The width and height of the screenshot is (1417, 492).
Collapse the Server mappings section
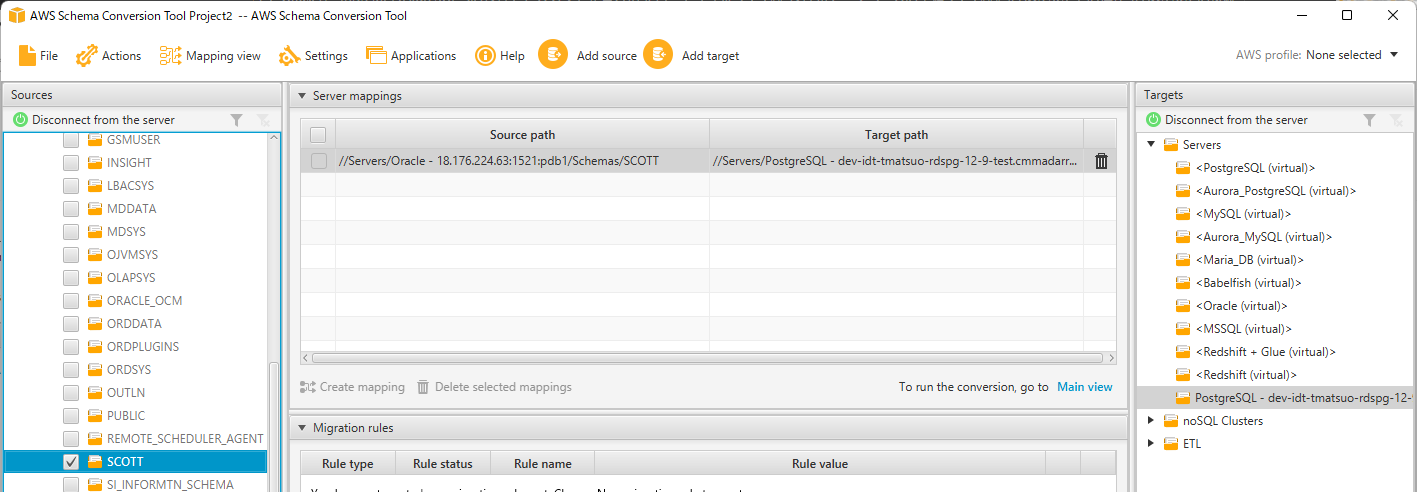point(302,96)
